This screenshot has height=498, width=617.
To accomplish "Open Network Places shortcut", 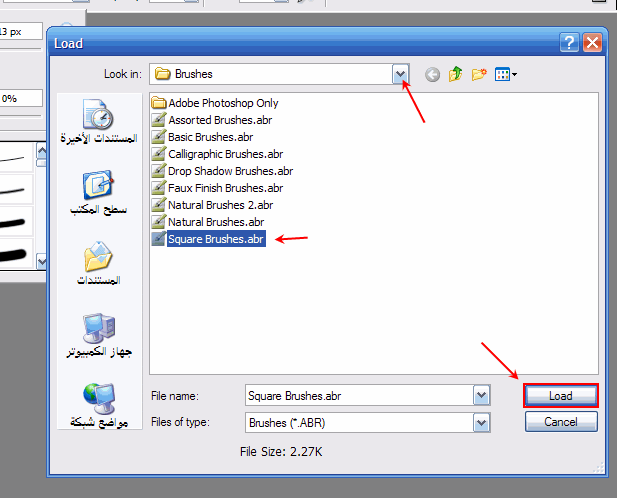I will [99, 406].
